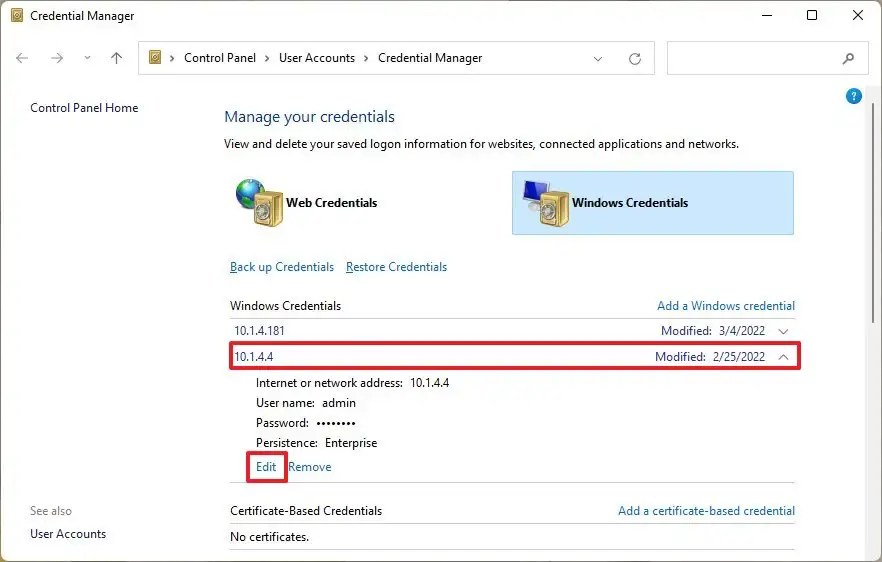The image size is (882, 562).
Task: Click the 'Manage your credentials' heading
Action: 309,117
